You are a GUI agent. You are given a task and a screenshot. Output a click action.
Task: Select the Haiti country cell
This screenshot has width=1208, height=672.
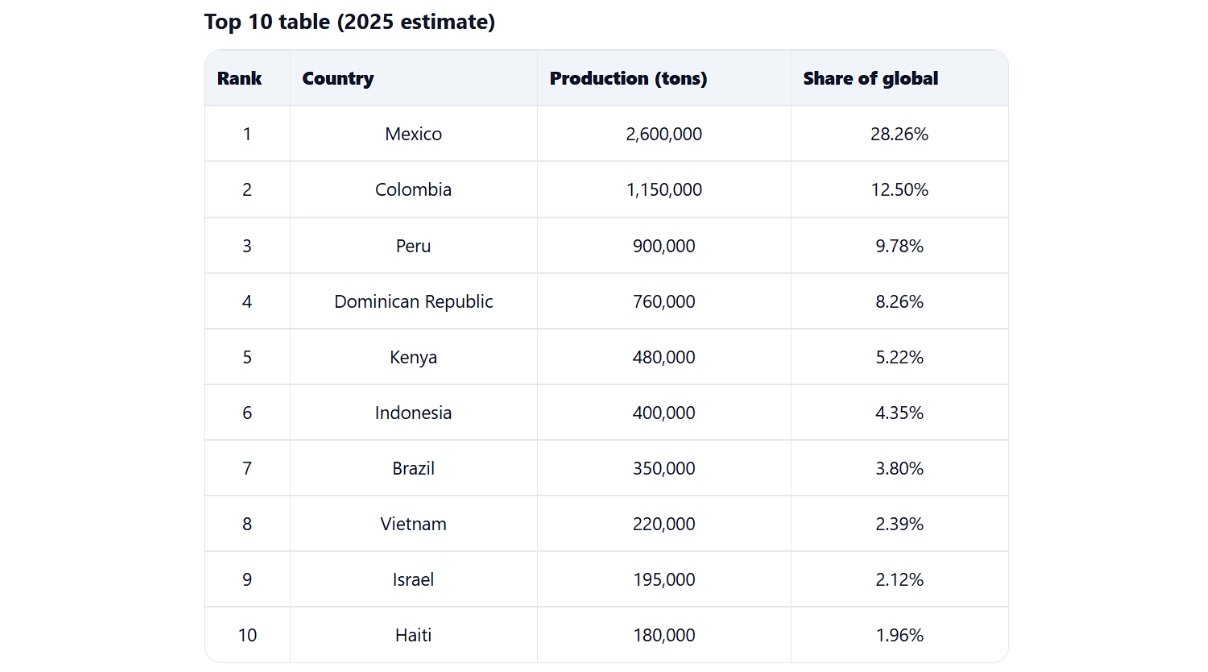click(413, 635)
